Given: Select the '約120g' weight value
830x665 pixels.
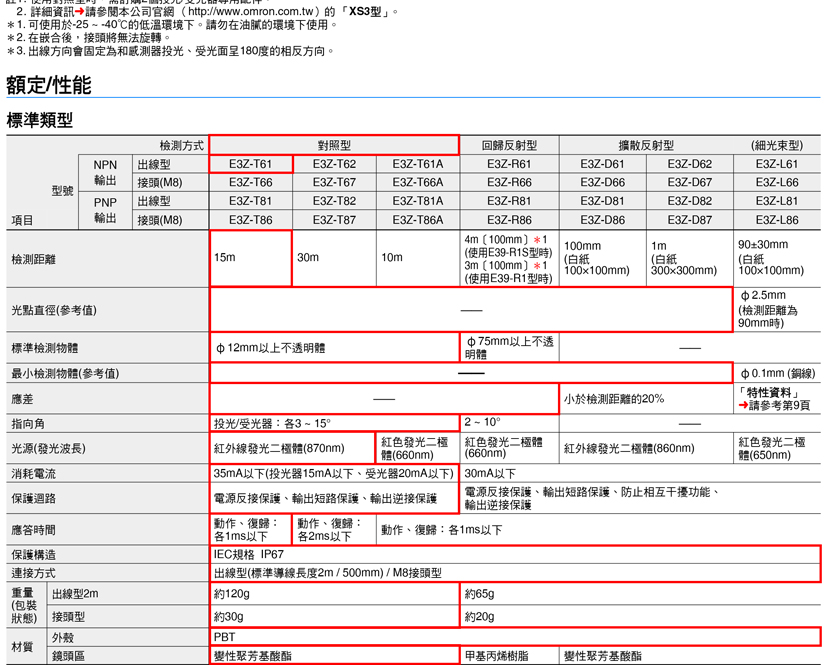Looking at the screenshot, I should click(x=231, y=594).
